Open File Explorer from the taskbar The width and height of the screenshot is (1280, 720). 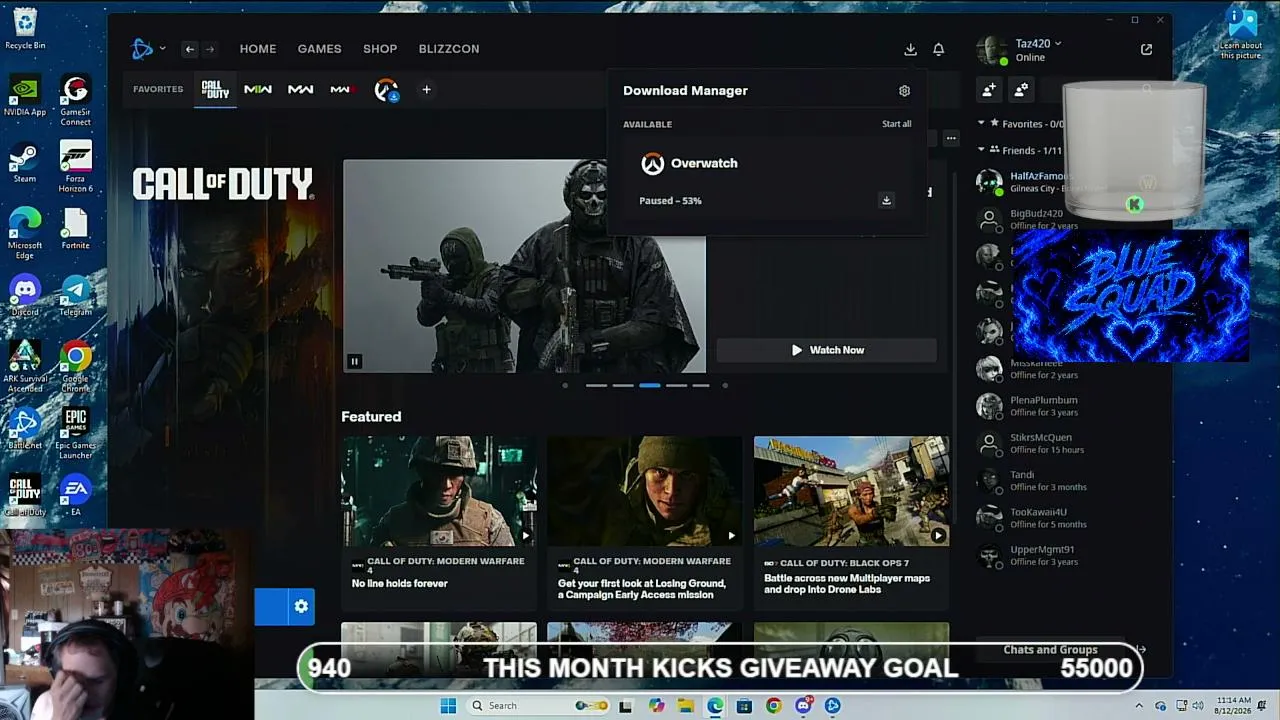click(x=685, y=706)
